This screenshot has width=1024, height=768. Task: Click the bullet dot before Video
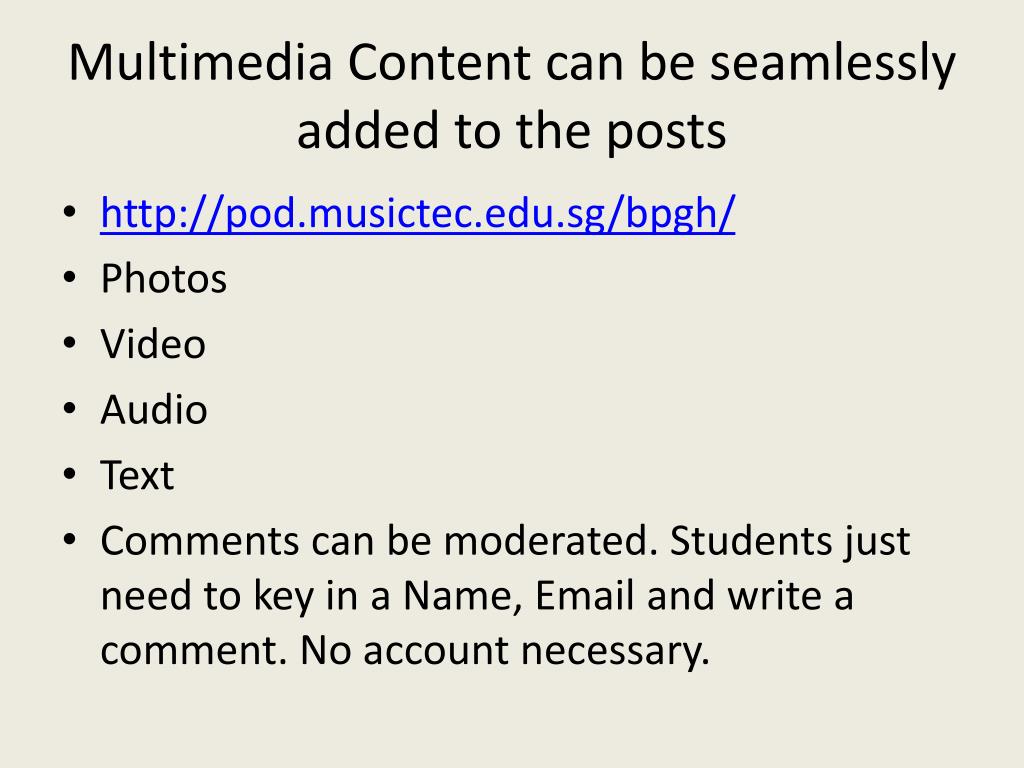click(x=70, y=343)
